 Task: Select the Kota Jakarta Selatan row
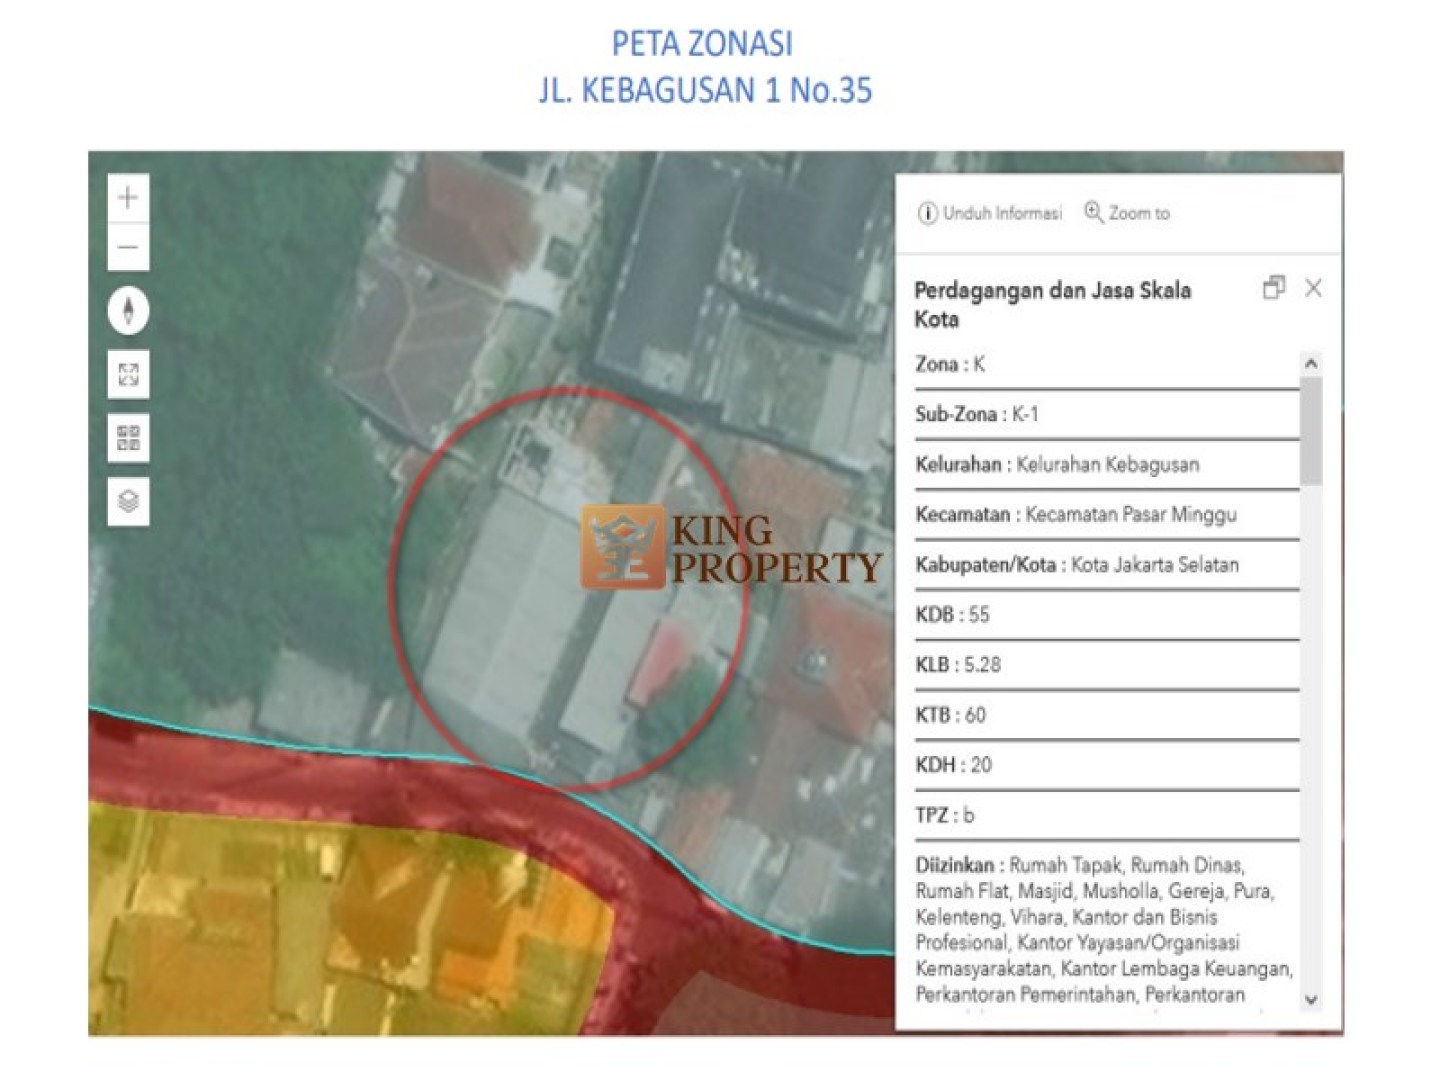point(1106,565)
